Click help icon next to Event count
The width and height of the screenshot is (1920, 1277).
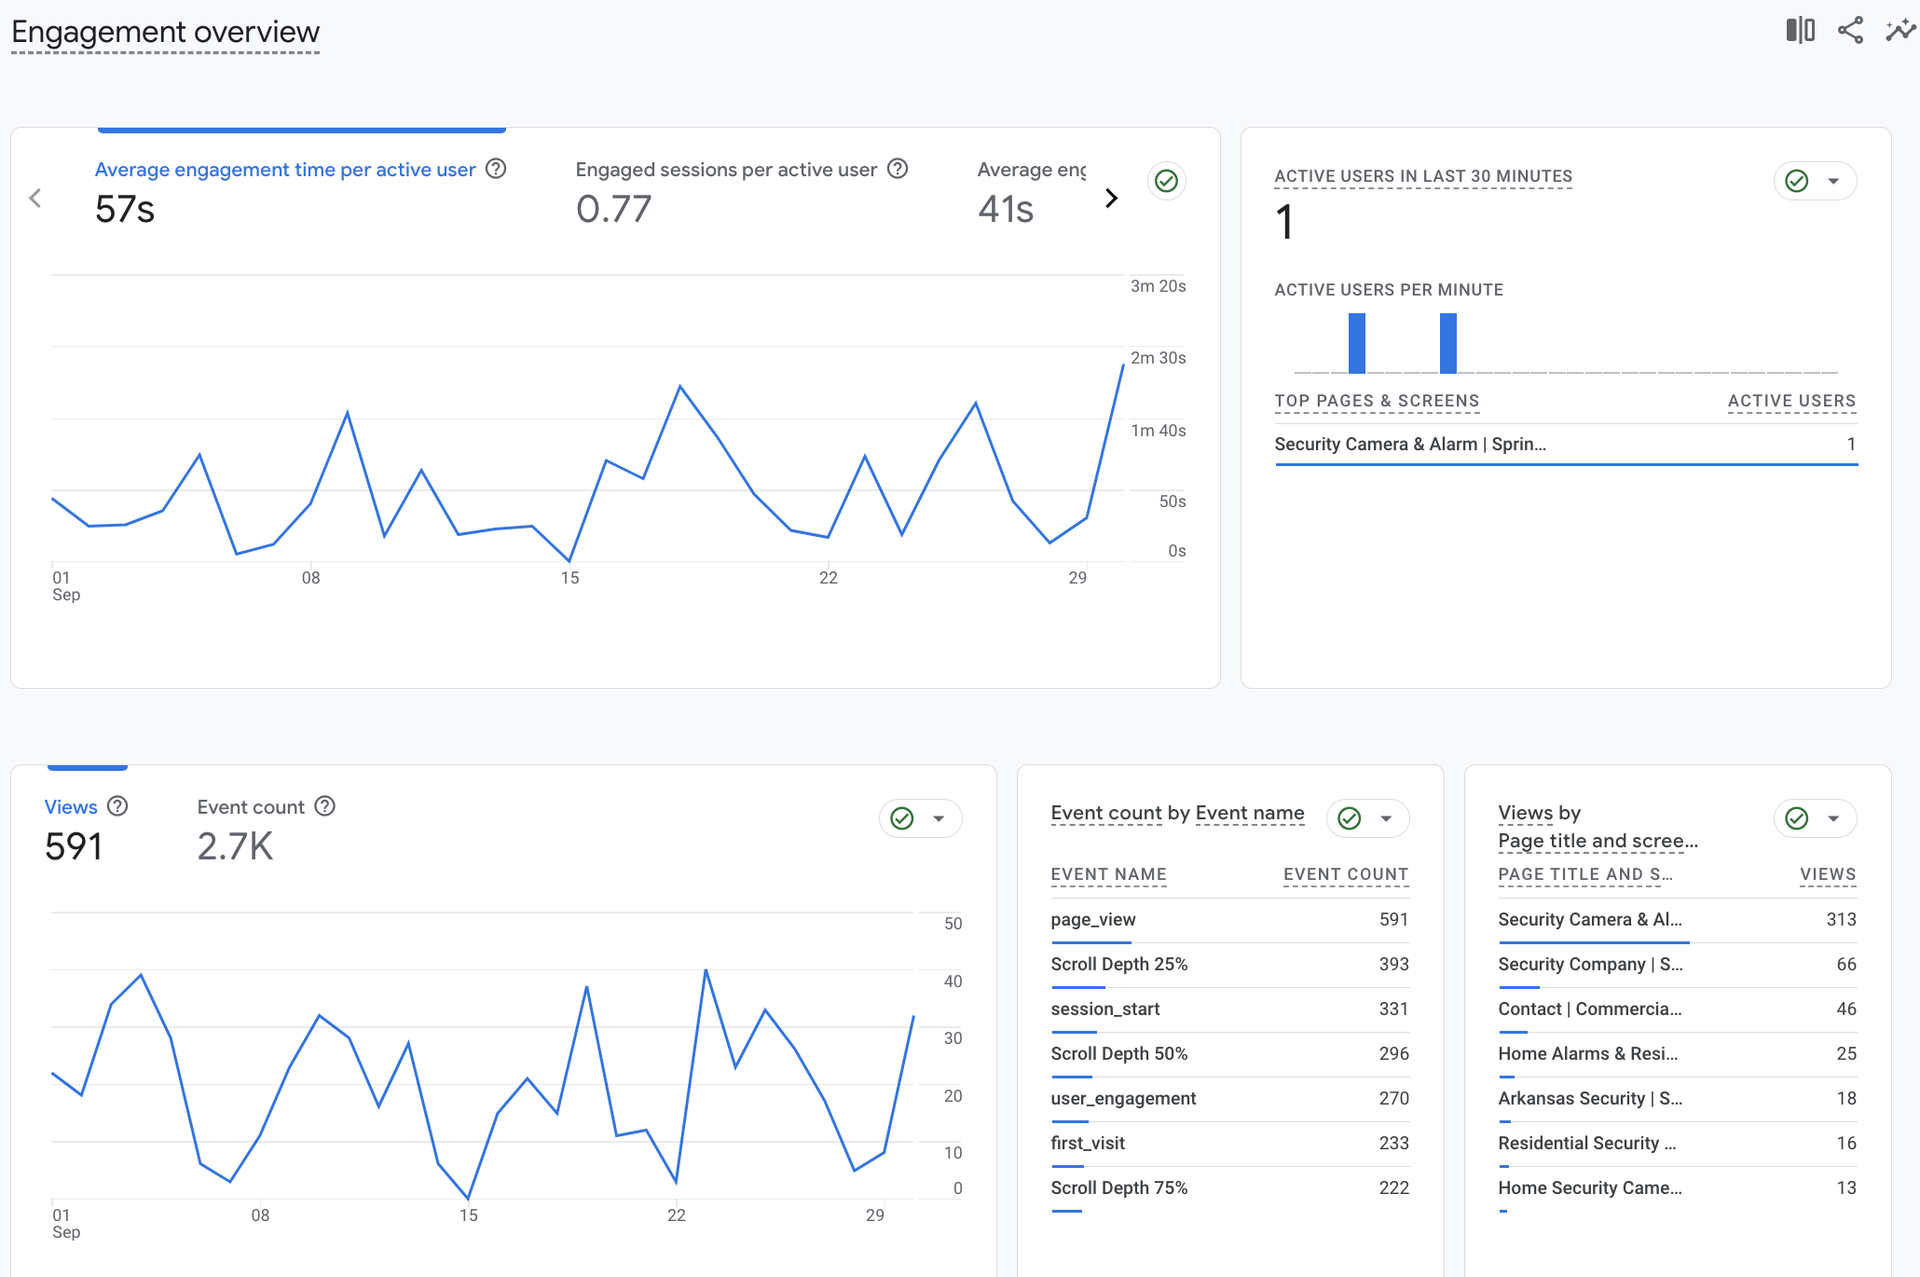325,806
